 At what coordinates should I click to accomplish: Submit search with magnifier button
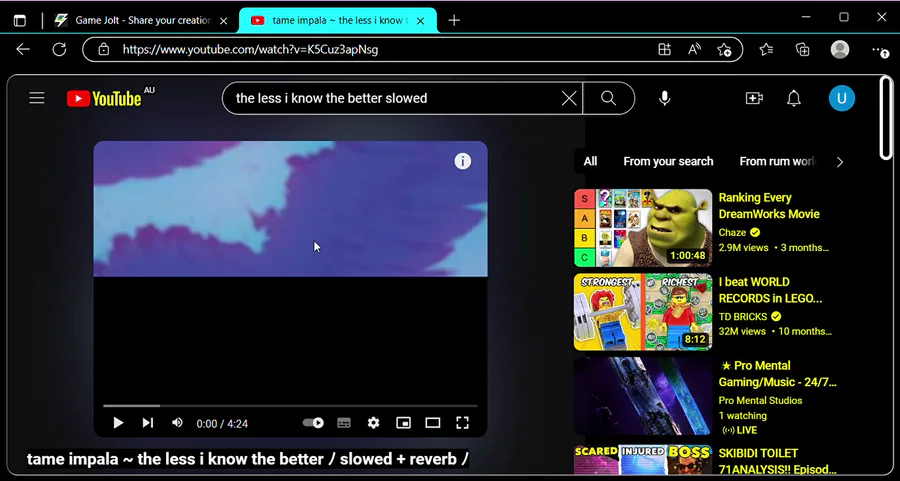608,98
